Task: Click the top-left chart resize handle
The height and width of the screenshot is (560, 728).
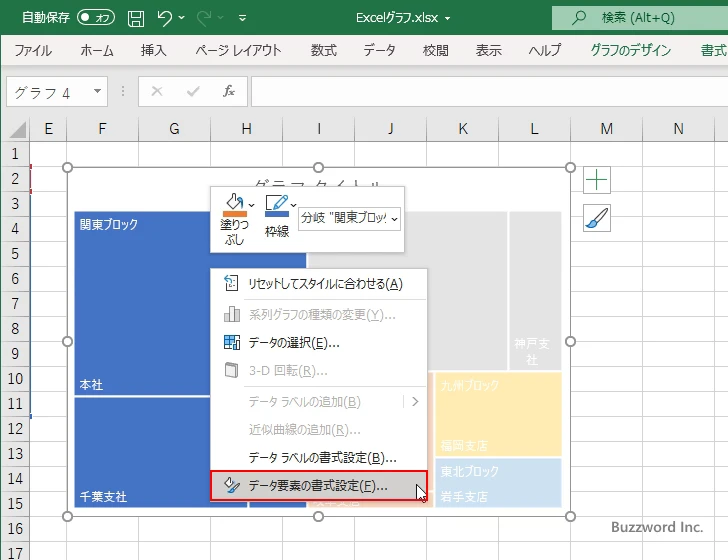Action: tap(67, 168)
